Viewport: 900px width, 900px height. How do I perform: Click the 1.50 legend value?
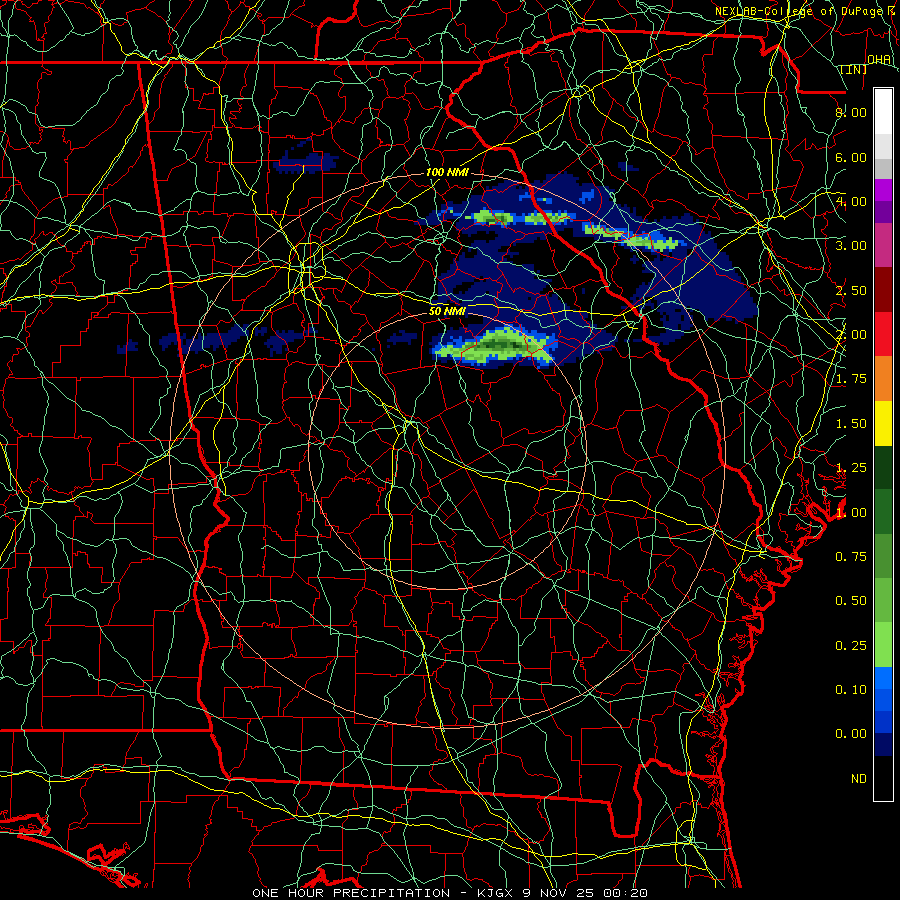click(851, 424)
